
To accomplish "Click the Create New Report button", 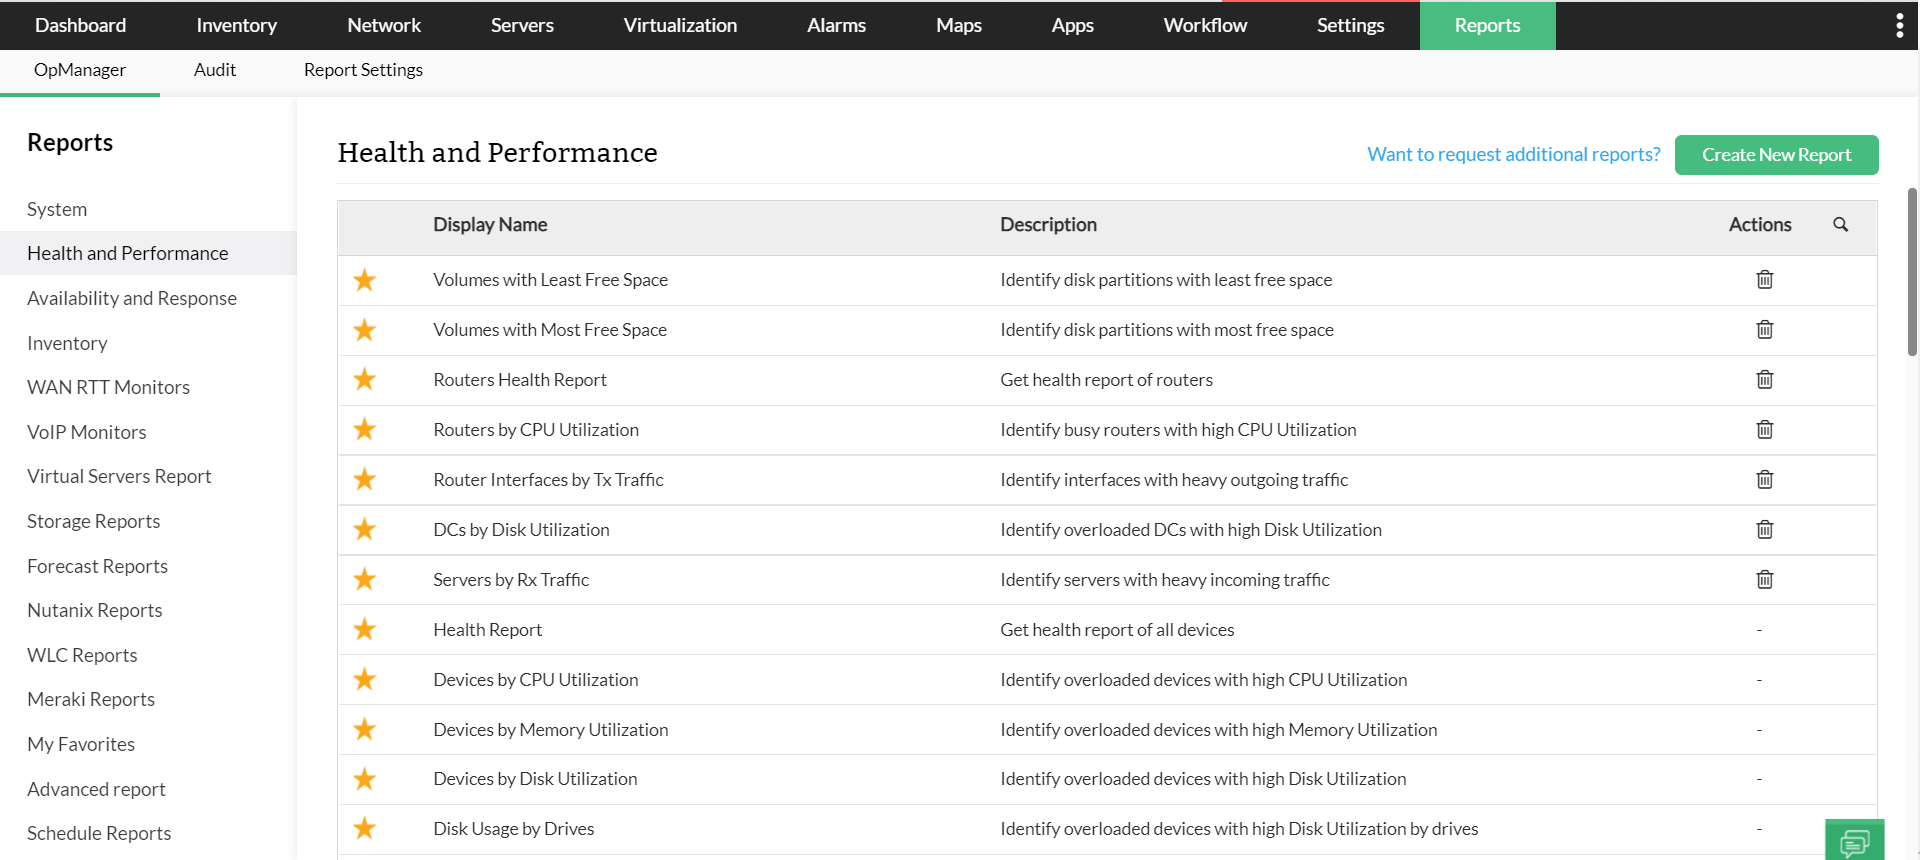I will coord(1776,155).
